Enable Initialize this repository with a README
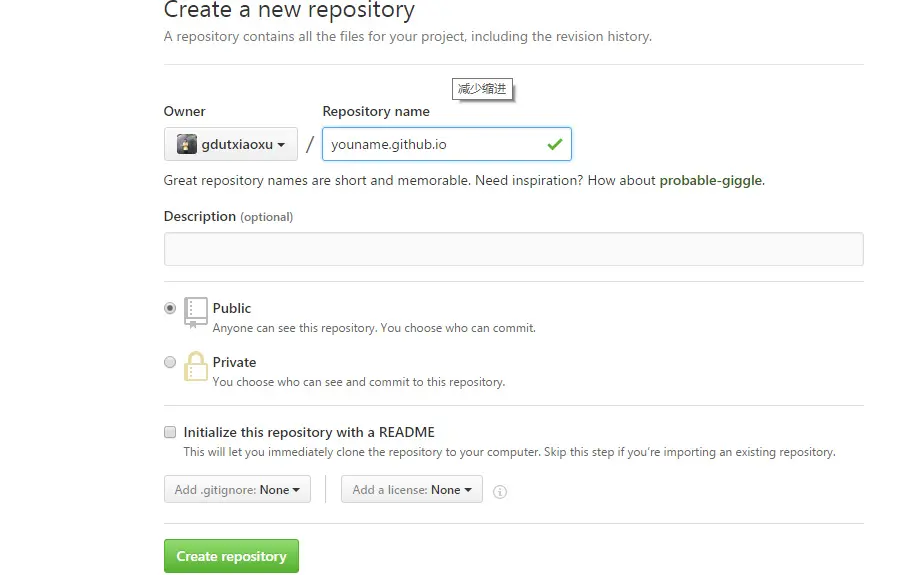Image resolution: width=904 pixels, height=575 pixels. [x=170, y=432]
